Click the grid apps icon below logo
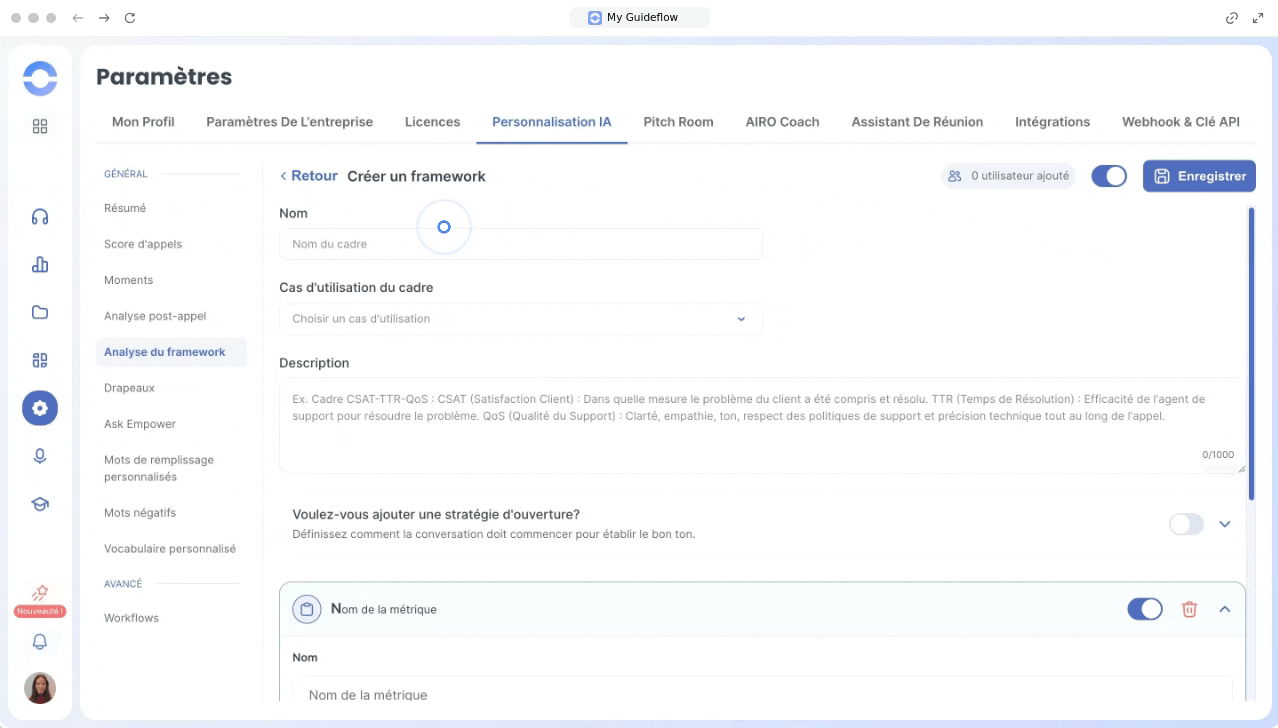Image resolution: width=1278 pixels, height=728 pixels. click(x=40, y=127)
